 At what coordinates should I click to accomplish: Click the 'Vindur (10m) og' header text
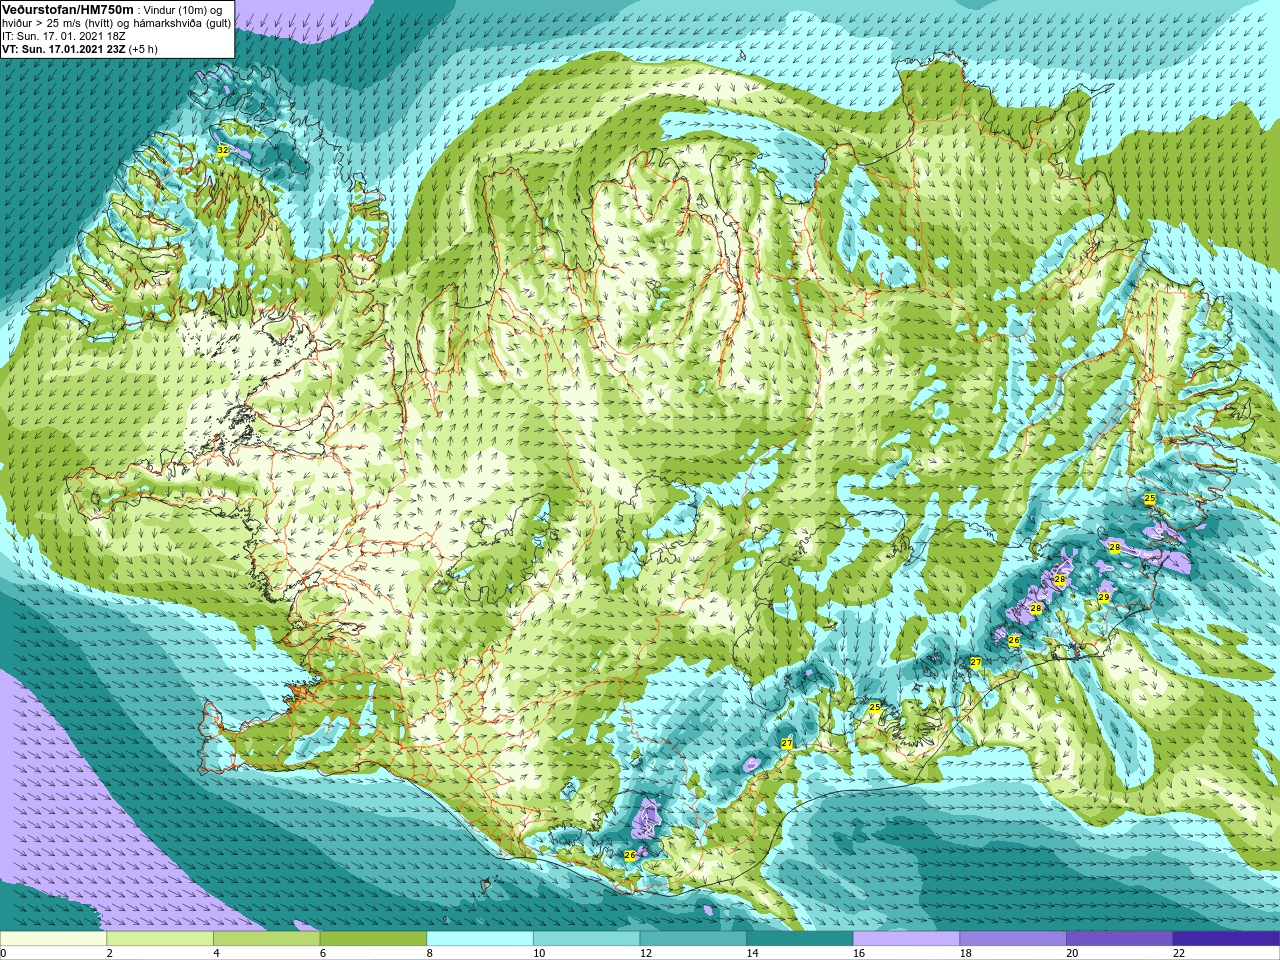182,10
